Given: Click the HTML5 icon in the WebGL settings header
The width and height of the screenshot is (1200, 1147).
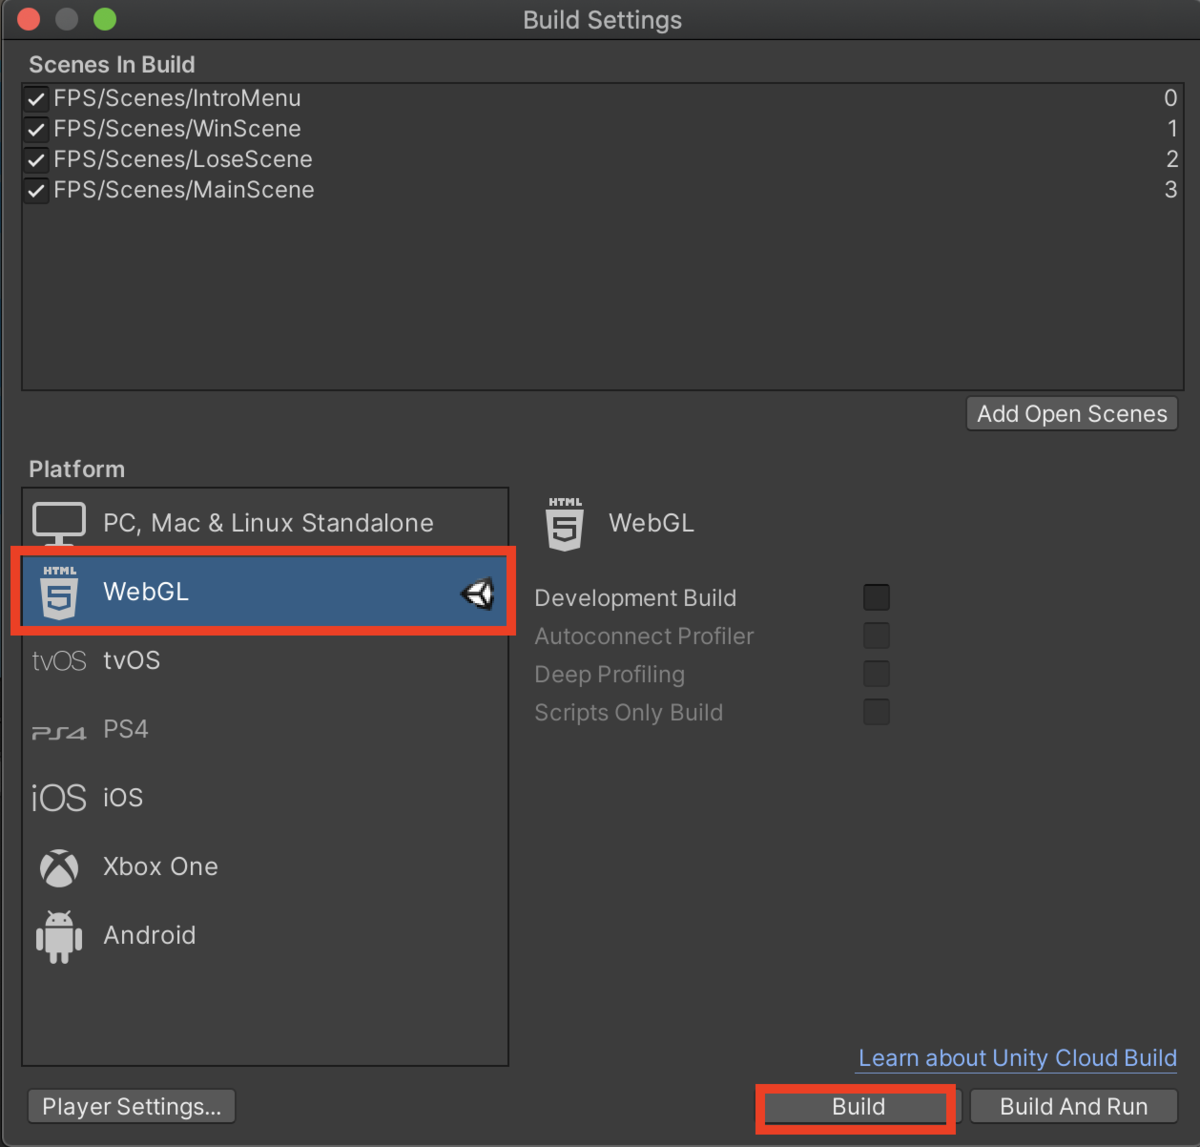Looking at the screenshot, I should [x=565, y=525].
